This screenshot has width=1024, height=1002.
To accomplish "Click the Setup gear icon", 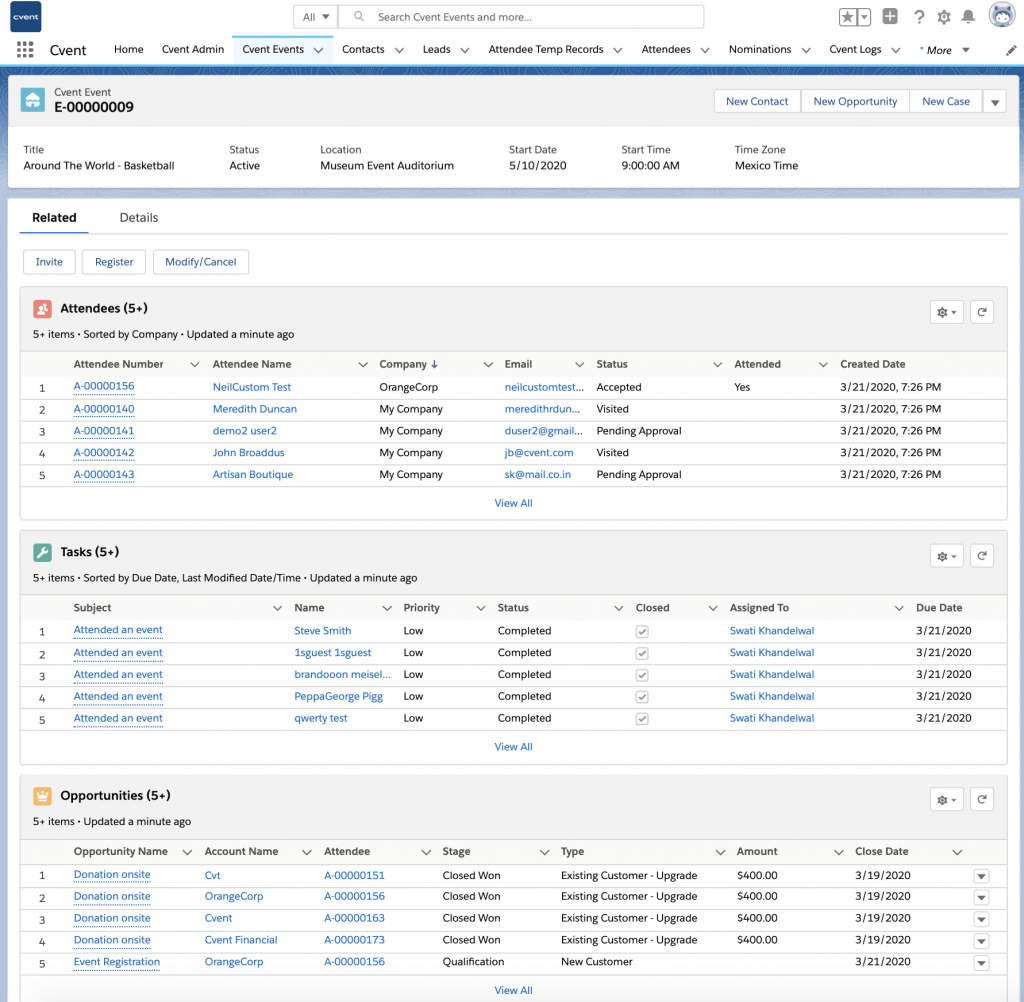I will [x=941, y=16].
